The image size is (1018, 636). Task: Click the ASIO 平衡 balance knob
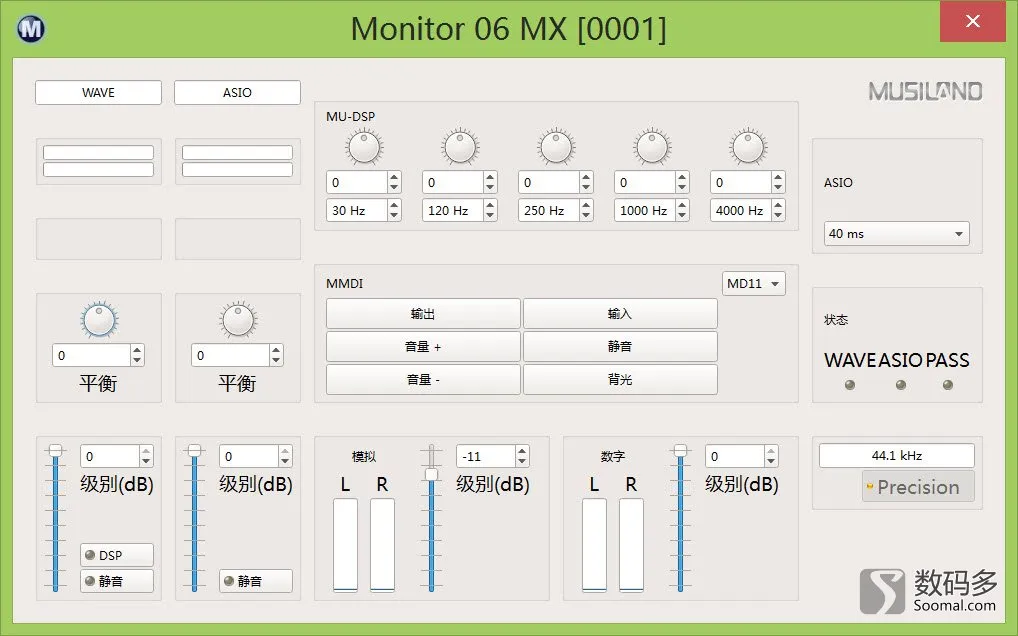[238, 319]
